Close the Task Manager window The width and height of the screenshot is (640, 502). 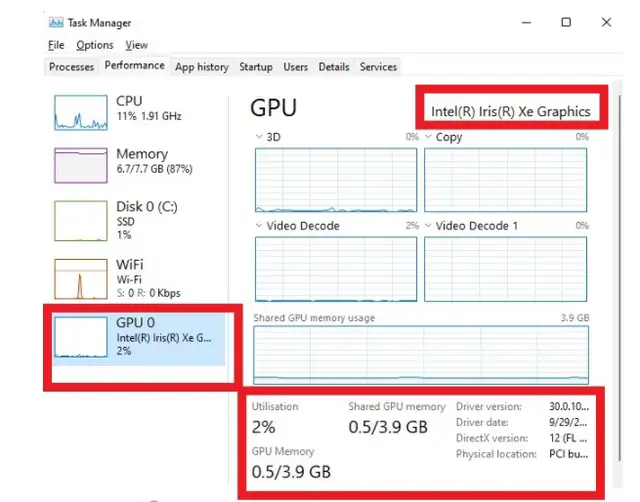607,22
